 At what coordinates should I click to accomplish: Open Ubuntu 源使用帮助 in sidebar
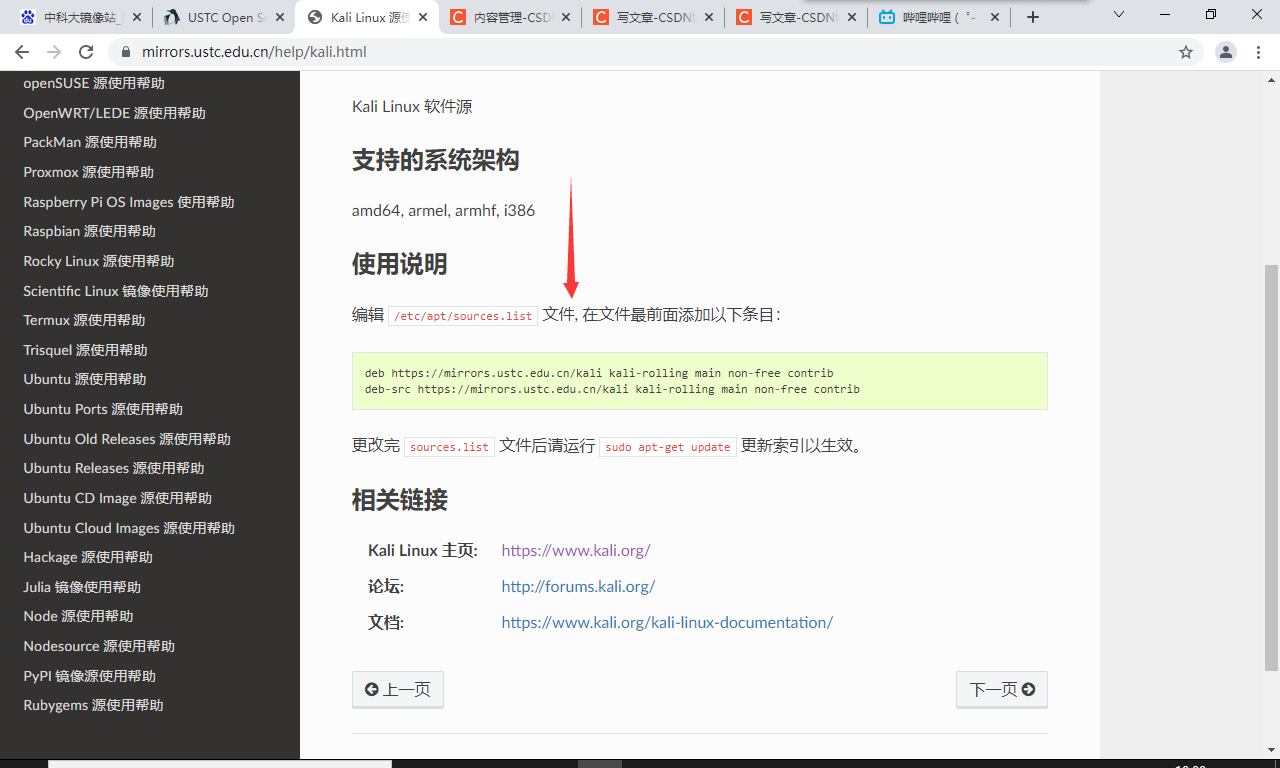(x=85, y=379)
